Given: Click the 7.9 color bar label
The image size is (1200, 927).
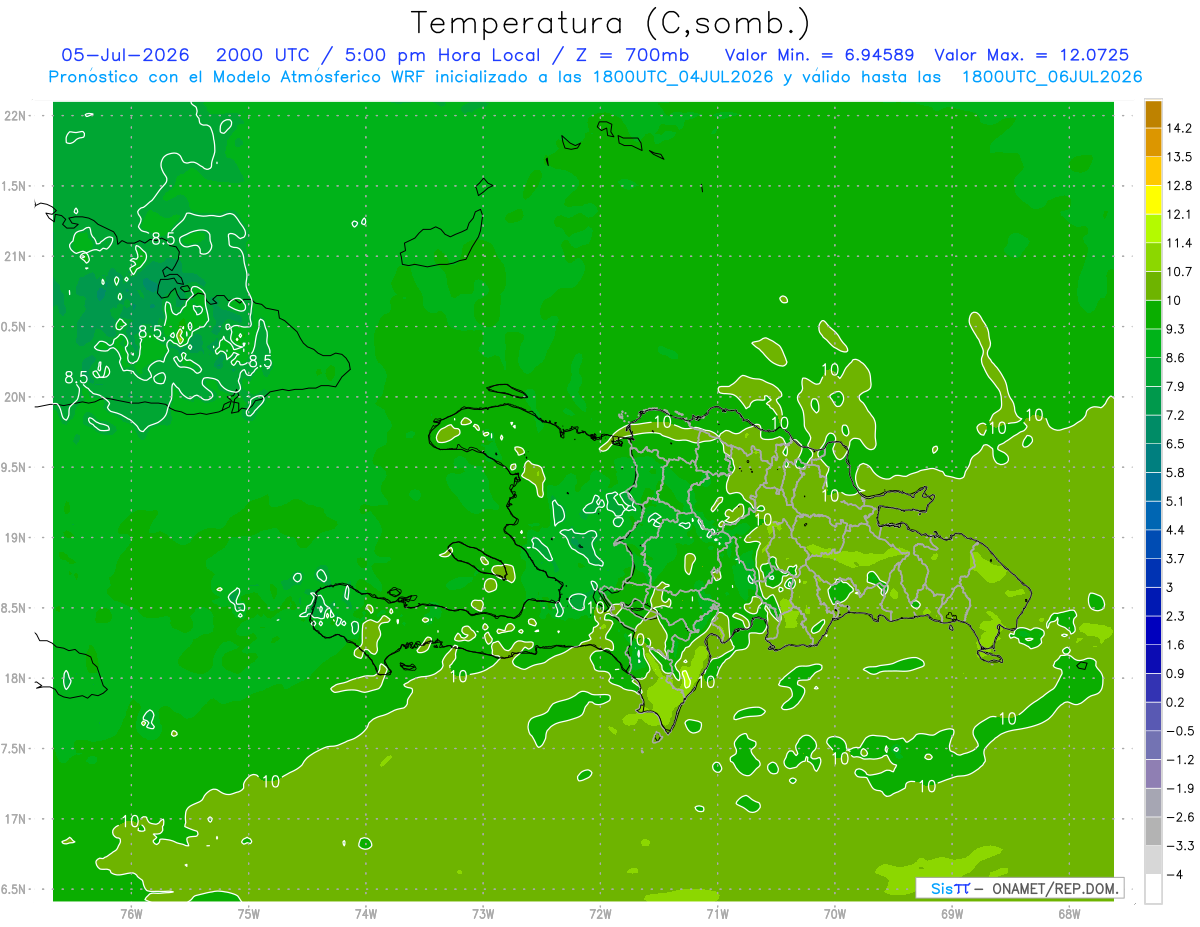Looking at the screenshot, I should pos(1176,386).
